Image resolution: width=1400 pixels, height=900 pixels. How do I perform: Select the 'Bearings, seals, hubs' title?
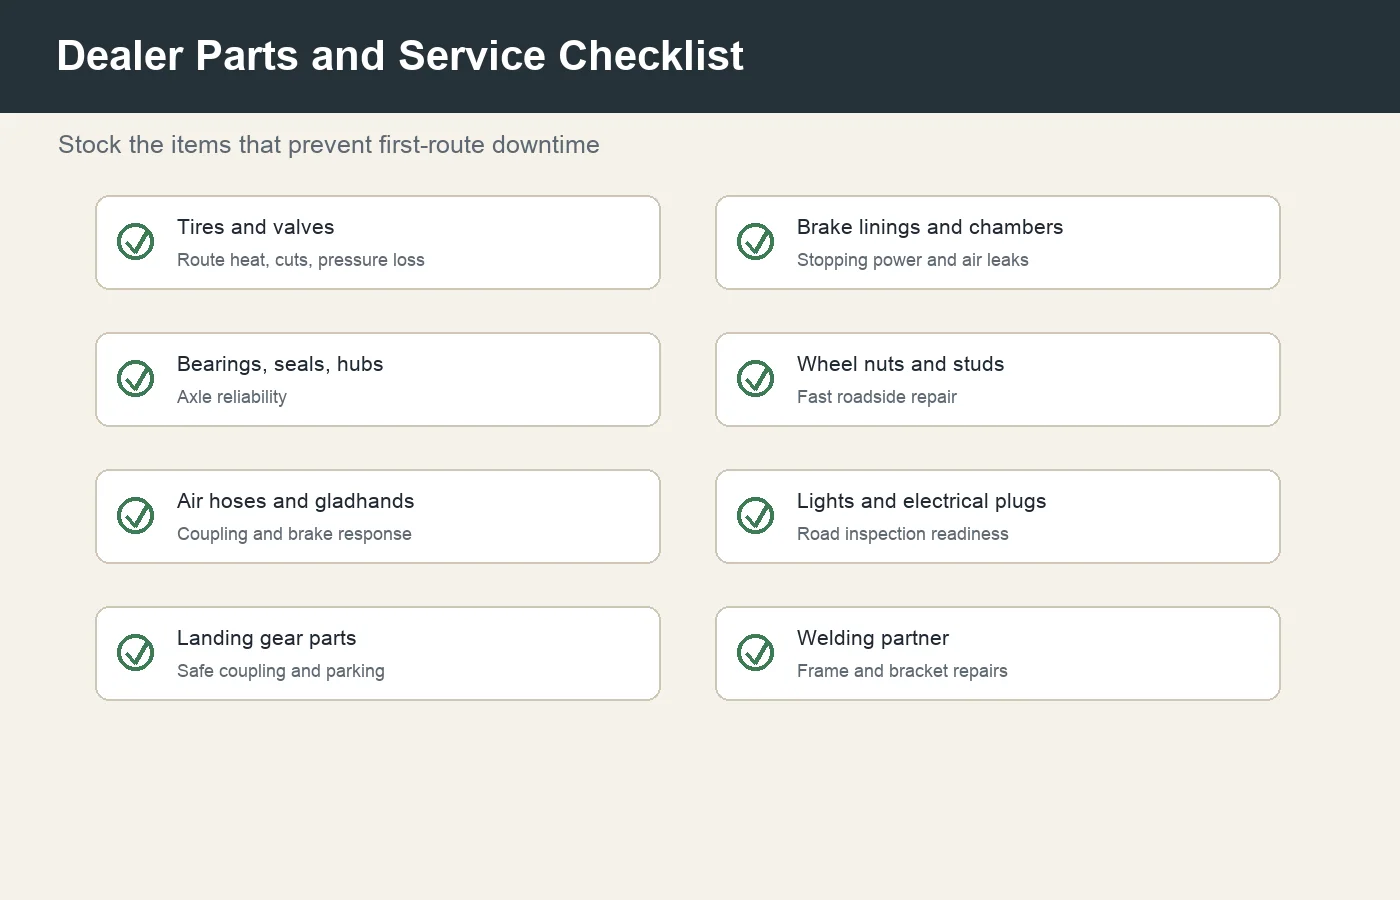[280, 364]
